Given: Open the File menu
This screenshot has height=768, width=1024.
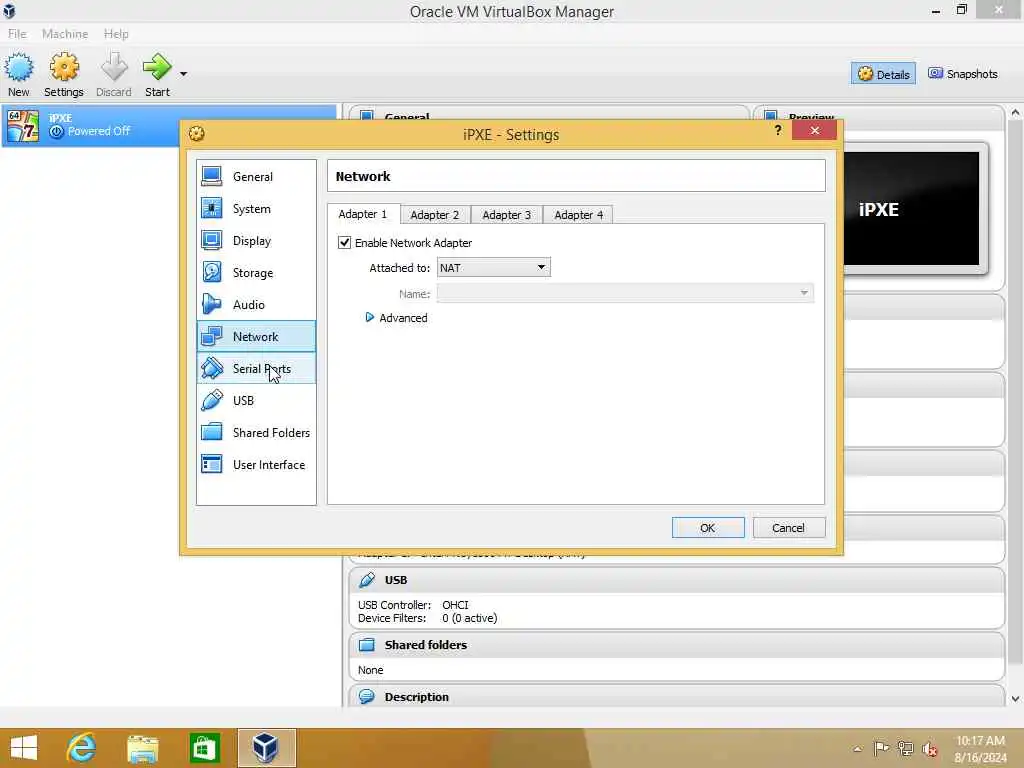Looking at the screenshot, I should [x=17, y=33].
